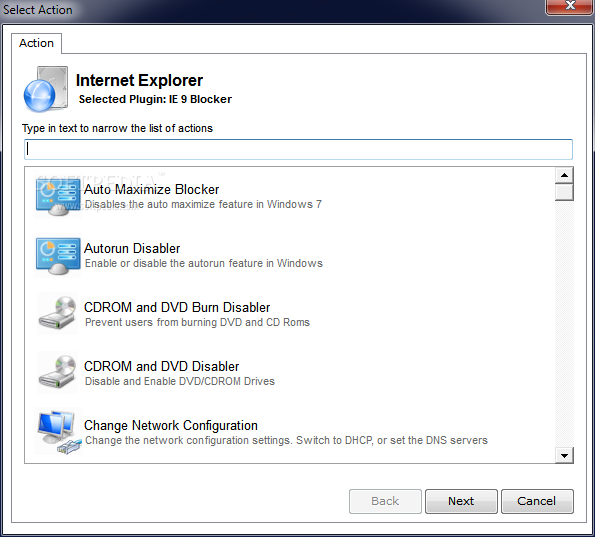The width and height of the screenshot is (595, 537).
Task: Click 'Prevent users from burning DVD and CD Roms'
Action: point(197,322)
